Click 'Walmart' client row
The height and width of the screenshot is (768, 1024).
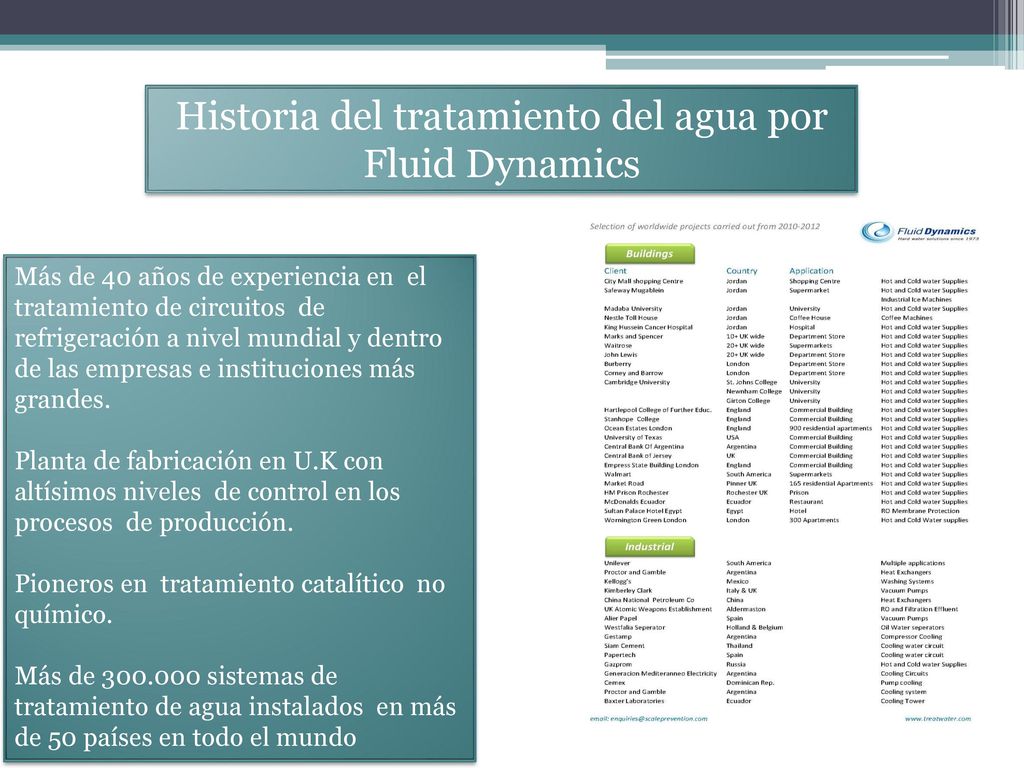click(x=617, y=474)
